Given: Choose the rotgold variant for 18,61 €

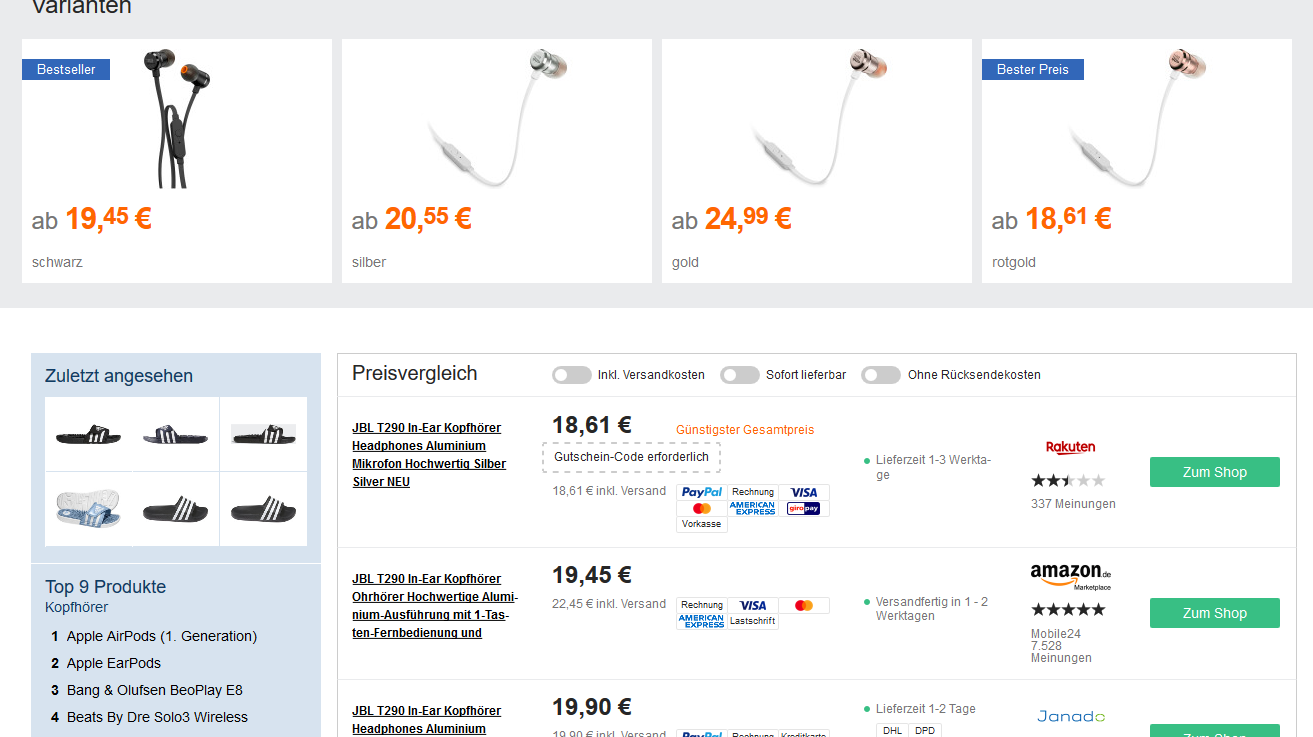Looking at the screenshot, I should [x=1136, y=160].
